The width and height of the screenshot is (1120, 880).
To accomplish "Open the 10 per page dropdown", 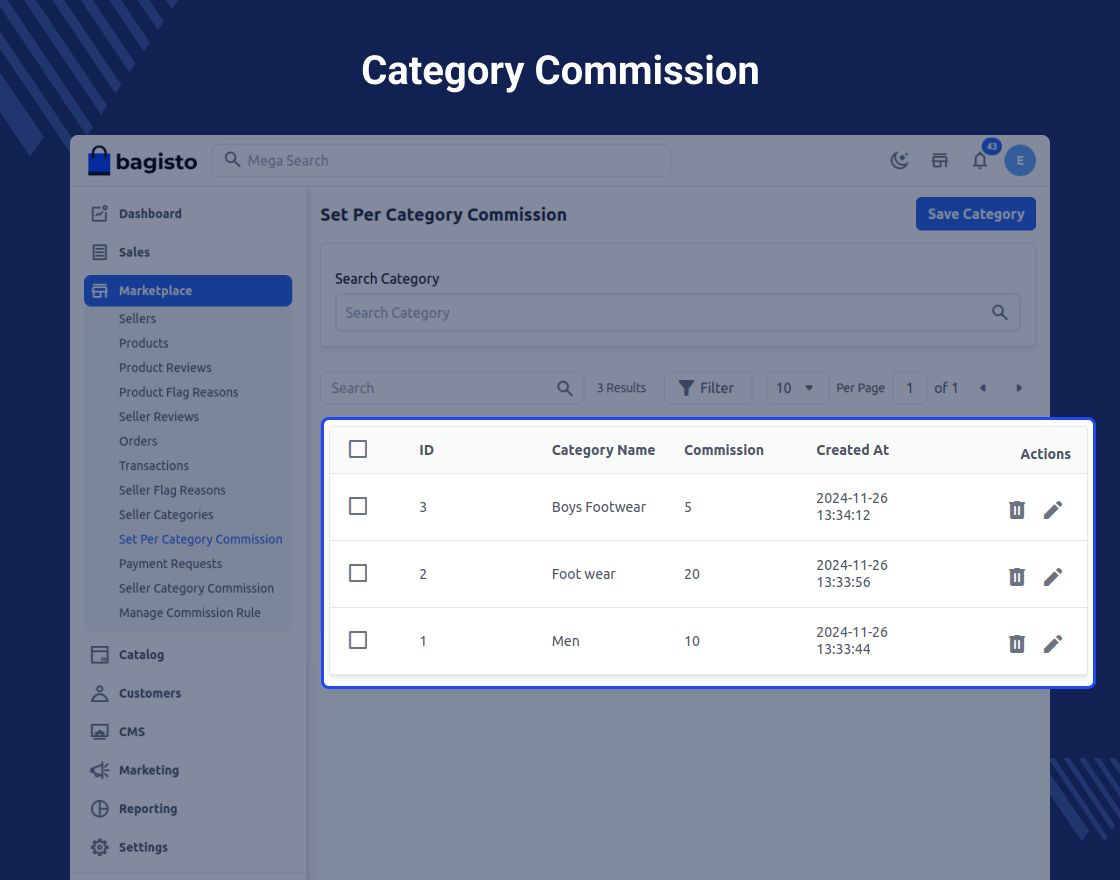I will pyautogui.click(x=797, y=388).
